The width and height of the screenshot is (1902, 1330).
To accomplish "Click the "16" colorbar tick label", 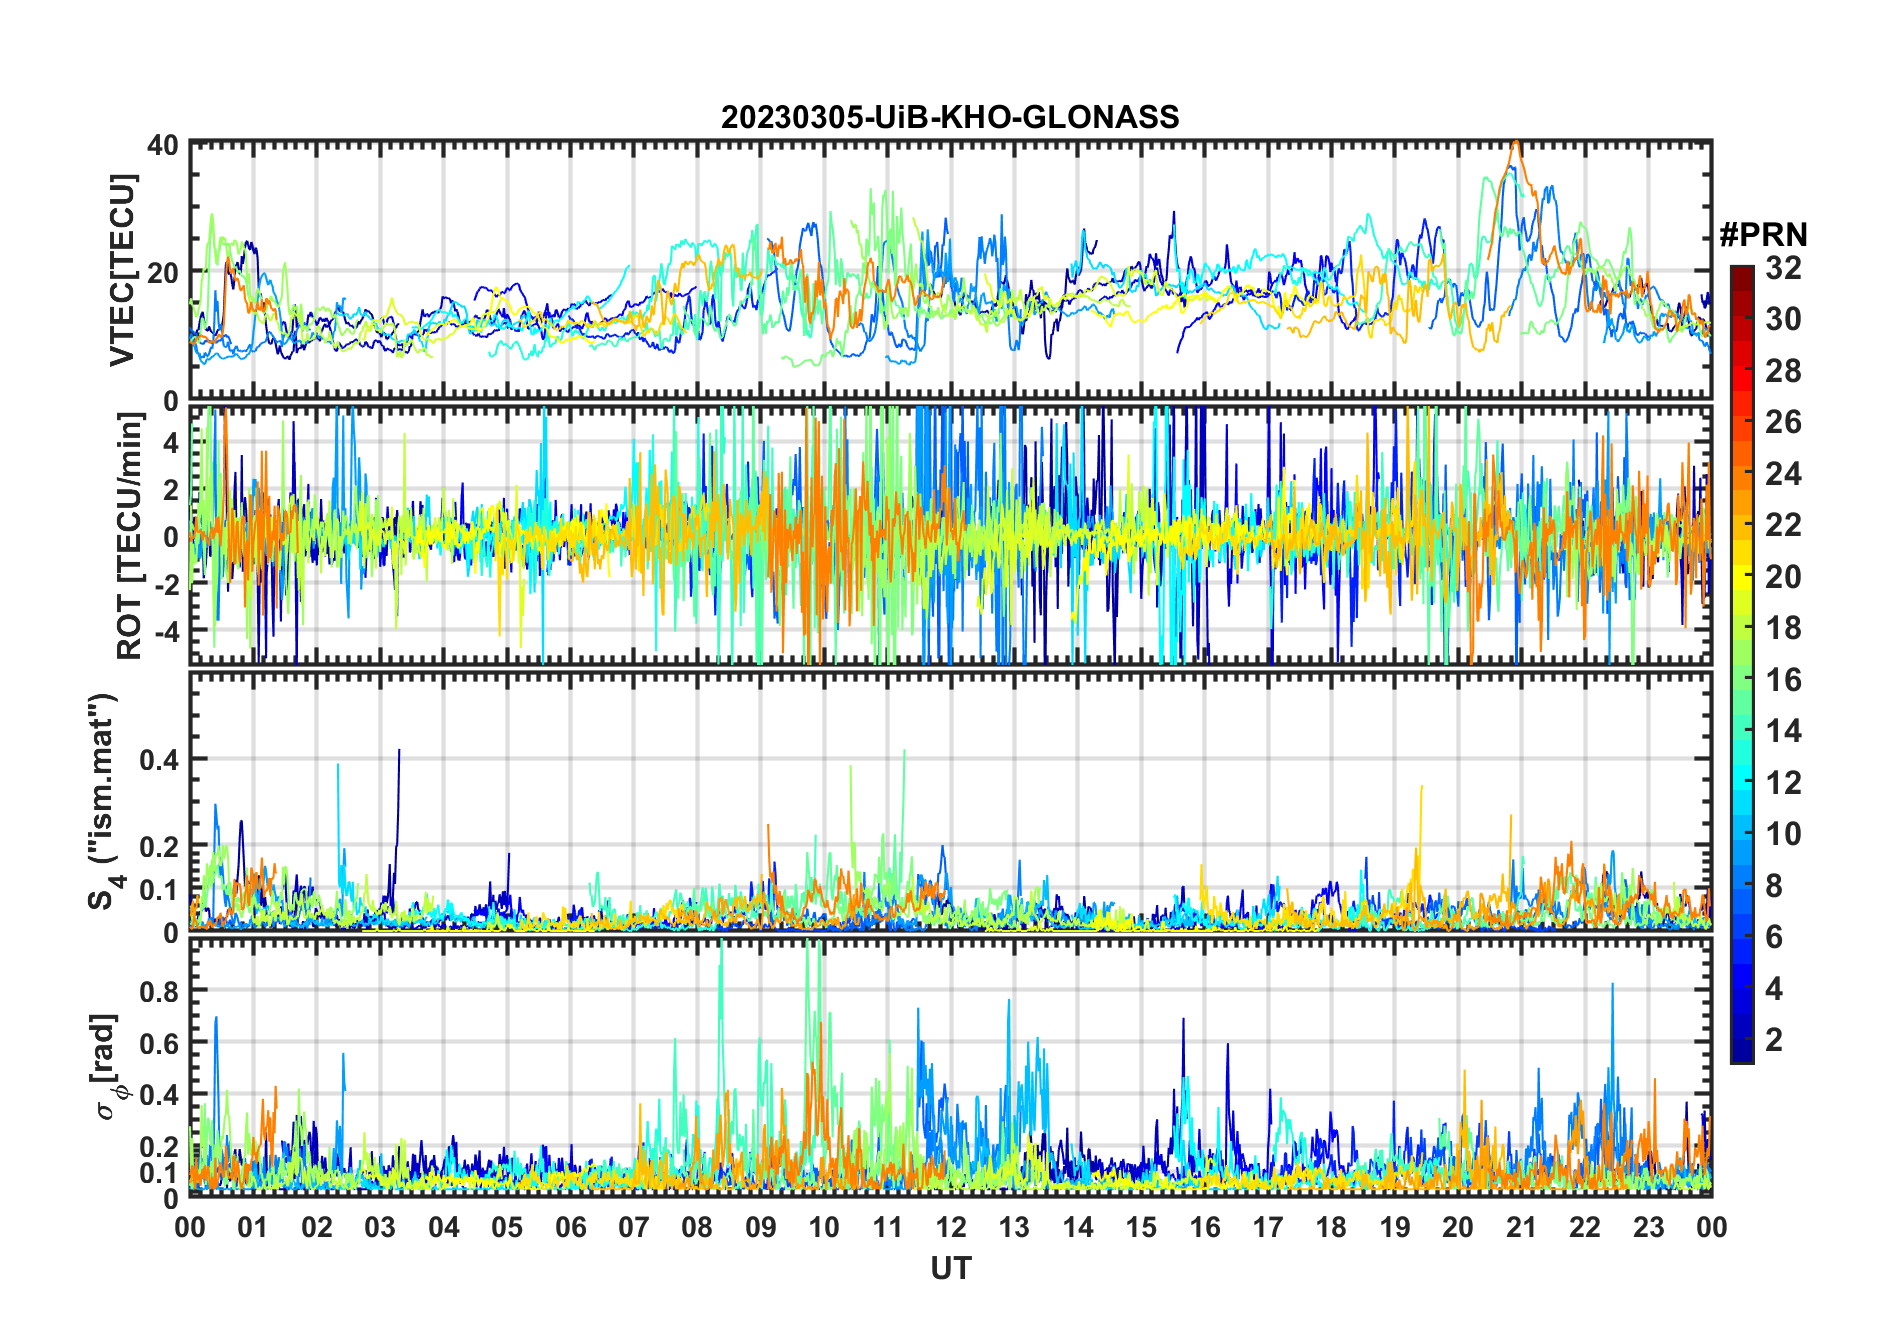I will point(1783,680).
